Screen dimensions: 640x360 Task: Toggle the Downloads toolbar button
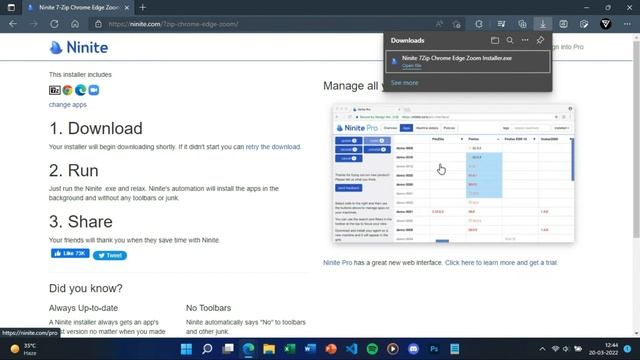[x=543, y=24]
